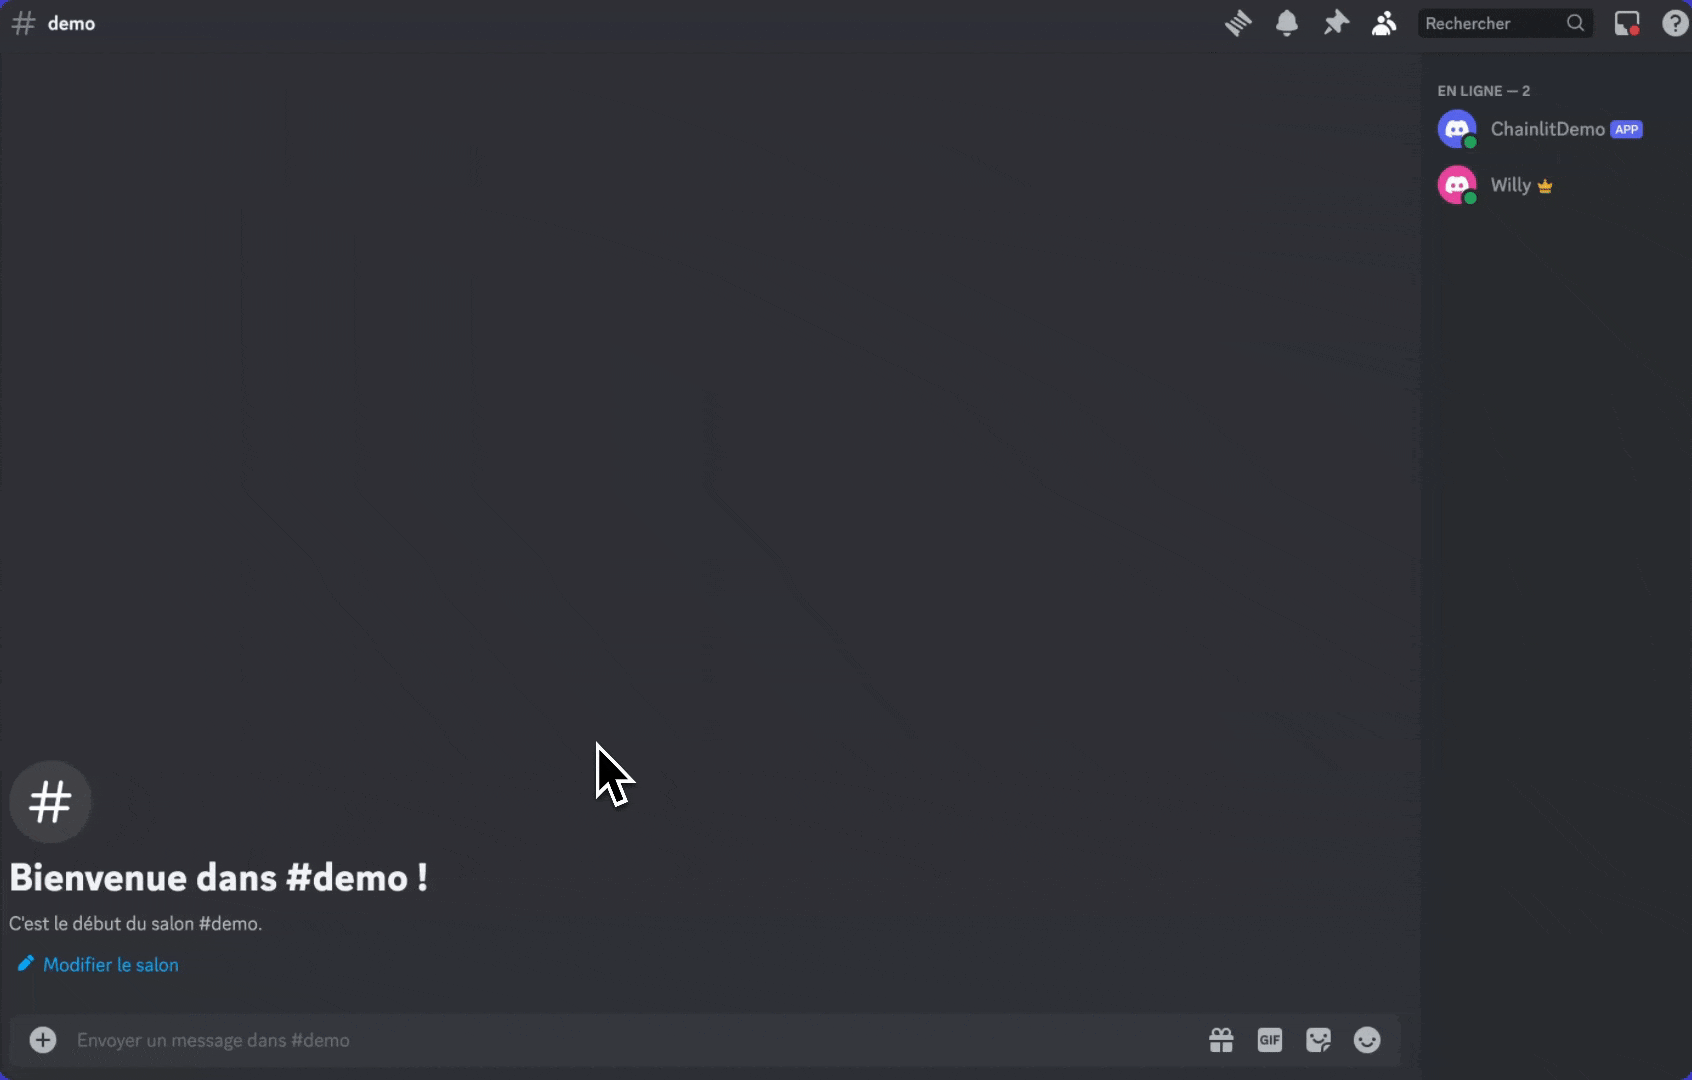Open the plus attachment button
This screenshot has width=1692, height=1080.
[43, 1040]
